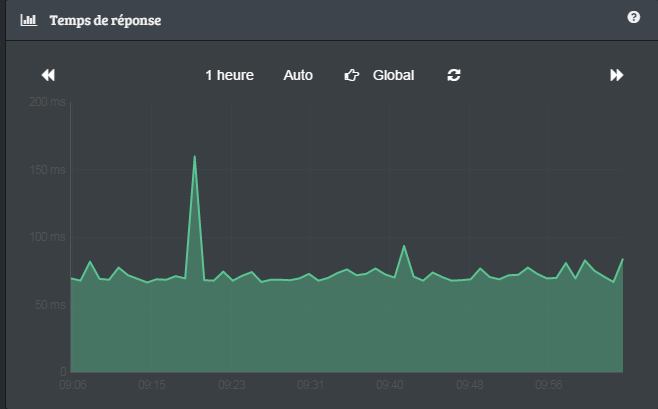Click the last data point at chart's right end

click(x=622, y=260)
